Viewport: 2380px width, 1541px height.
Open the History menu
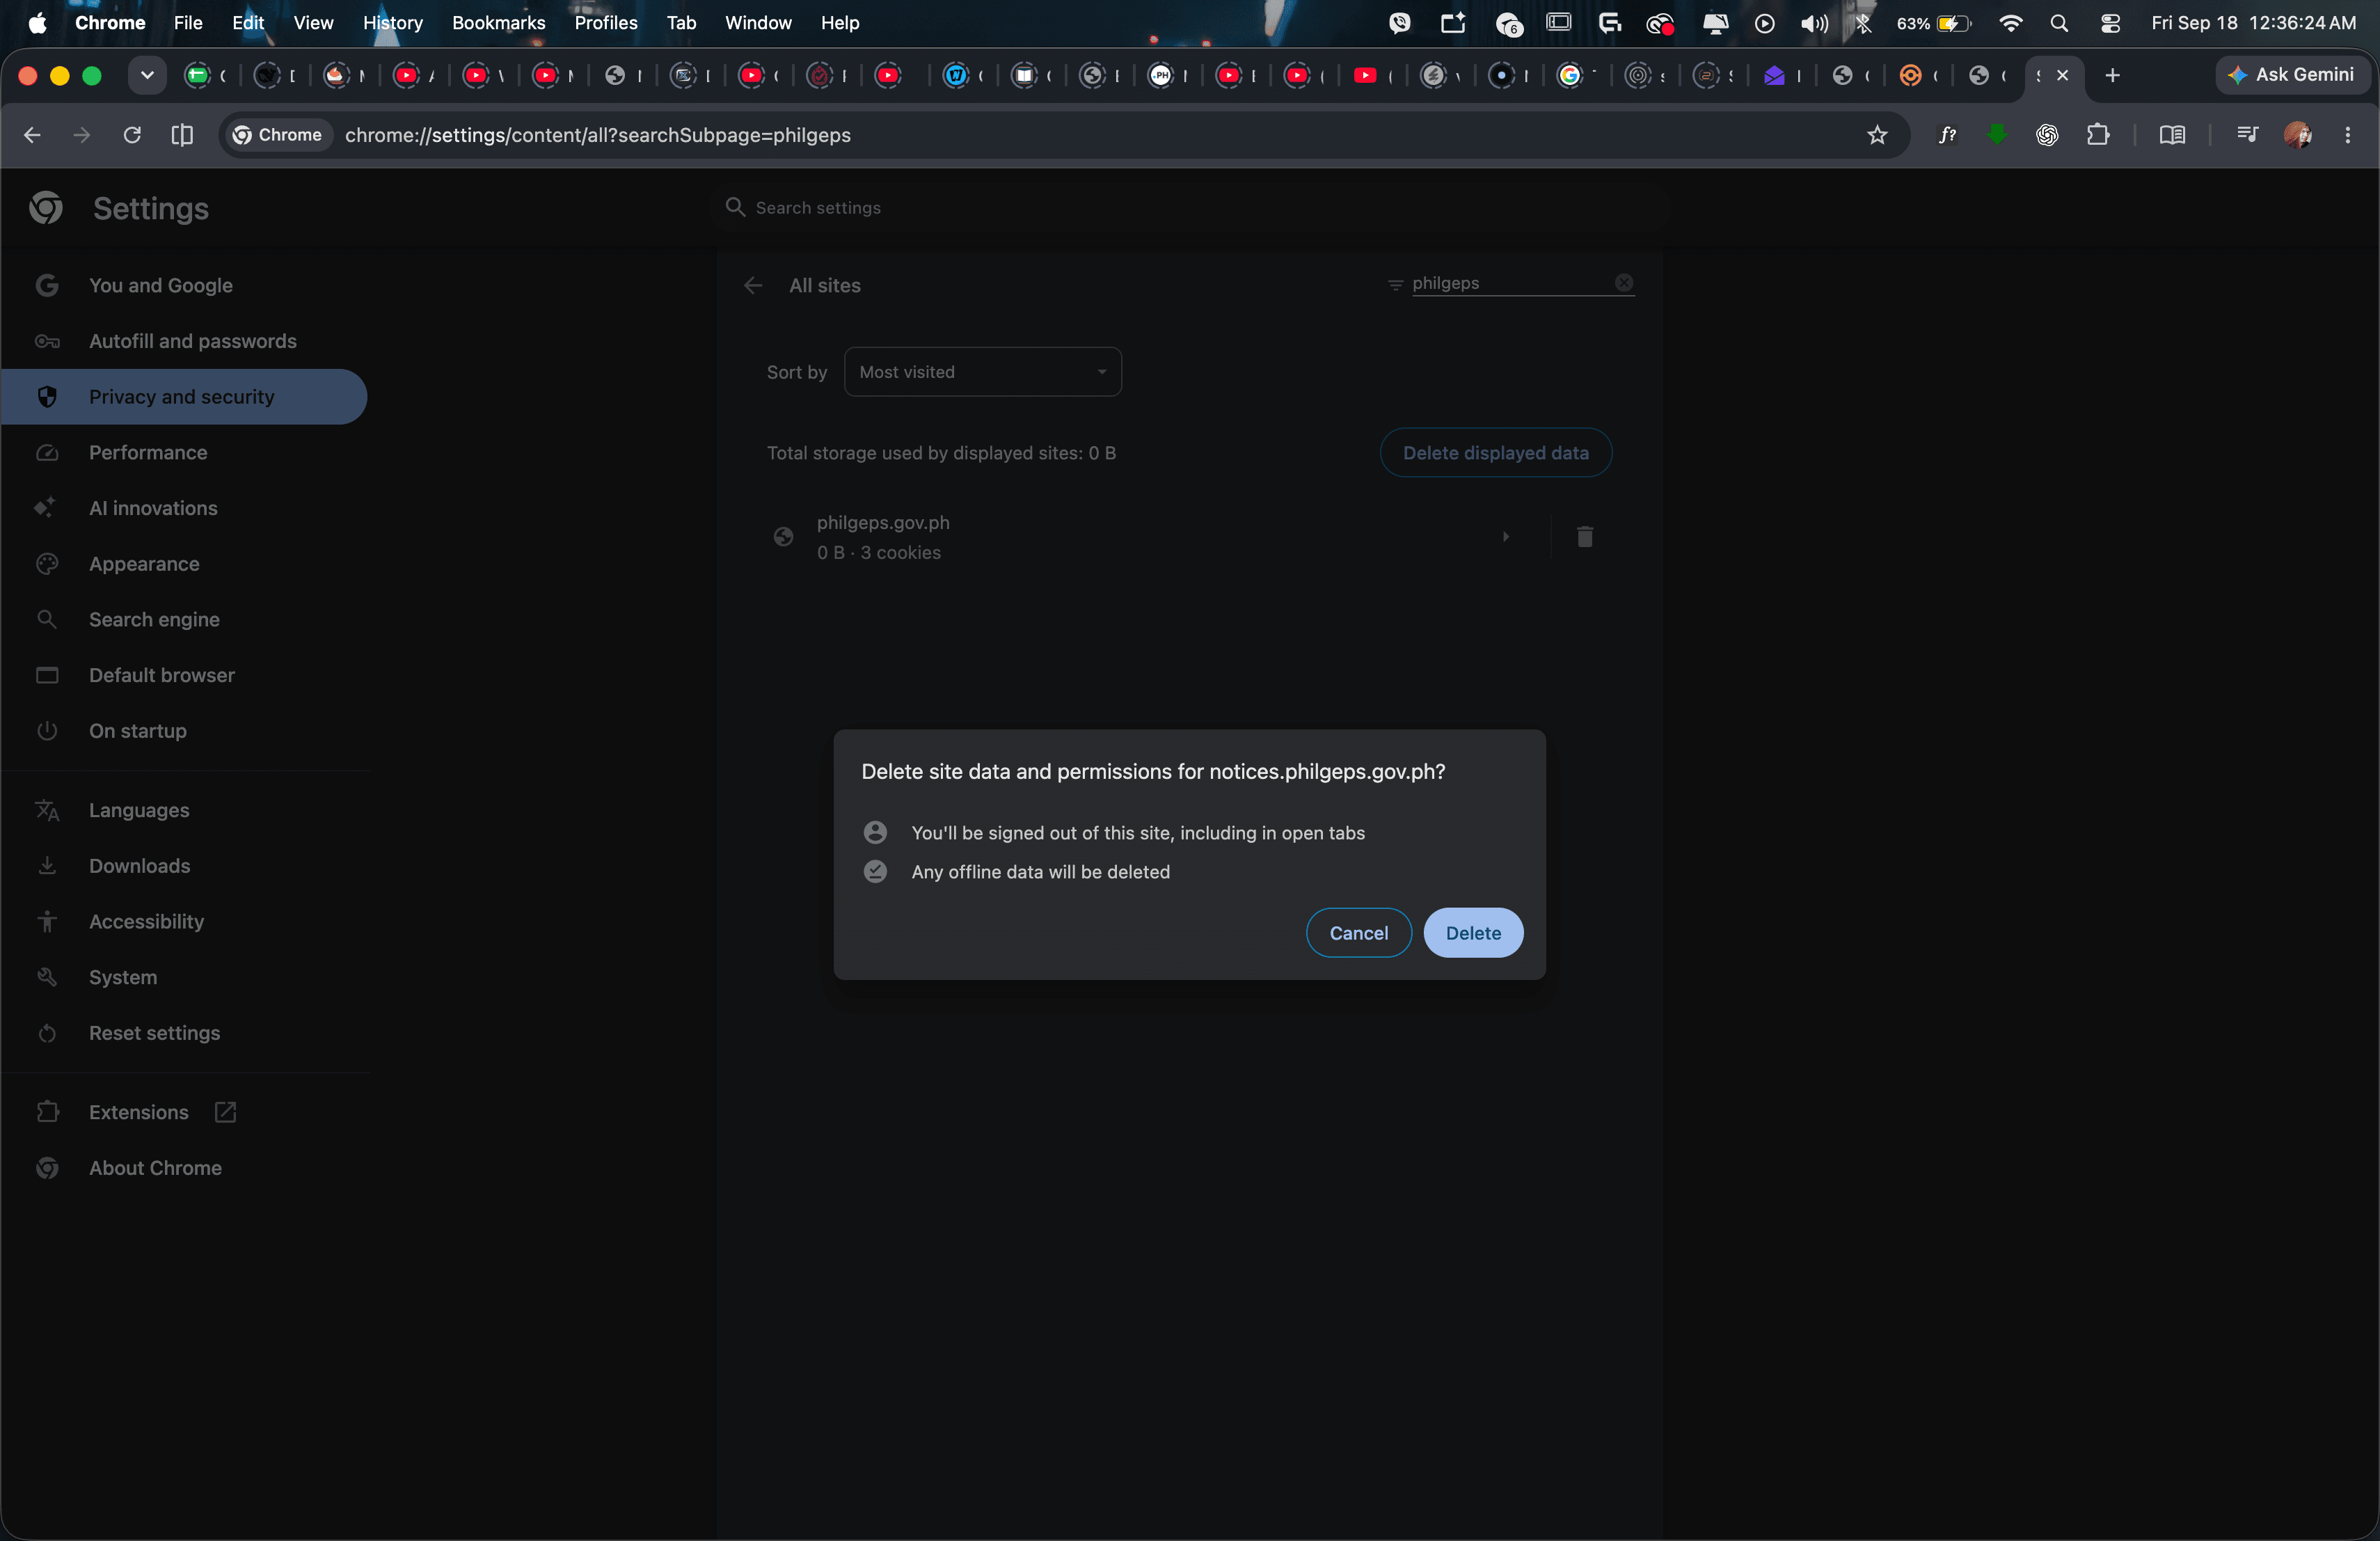point(393,22)
